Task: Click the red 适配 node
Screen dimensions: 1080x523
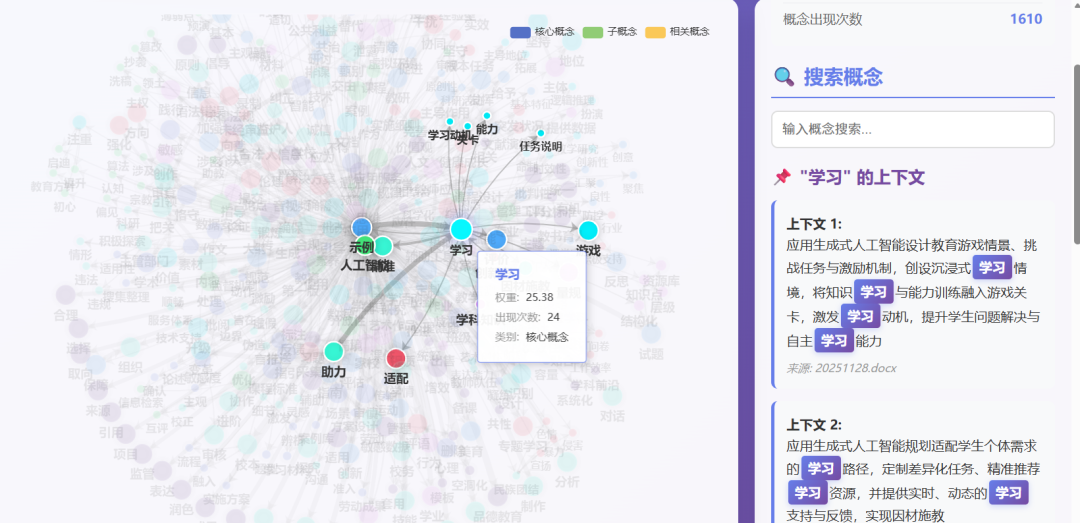Action: click(x=396, y=358)
